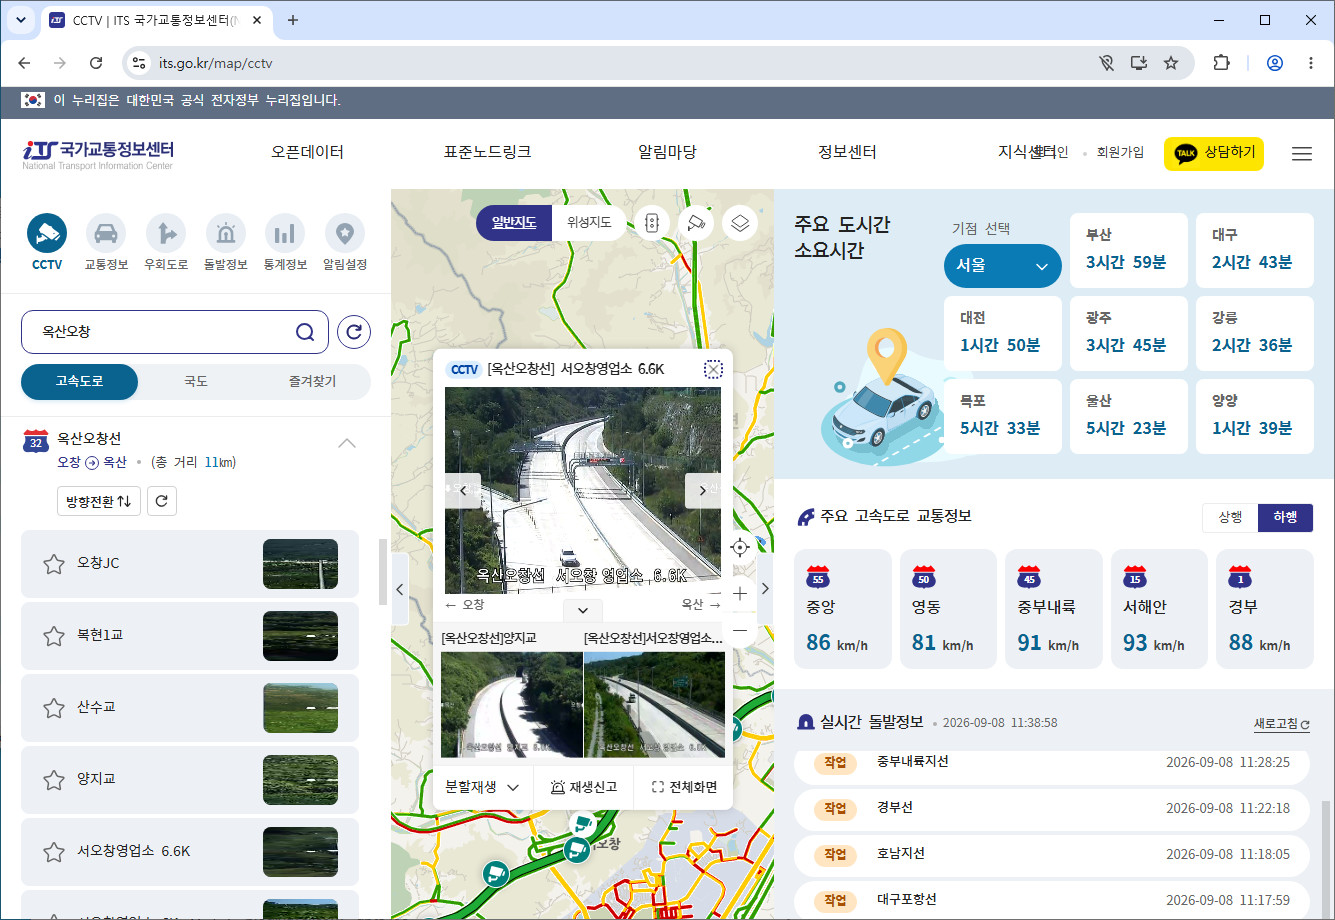1335x920 pixels.
Task: Open the 우회도로 detour icon
Action: 166,242
